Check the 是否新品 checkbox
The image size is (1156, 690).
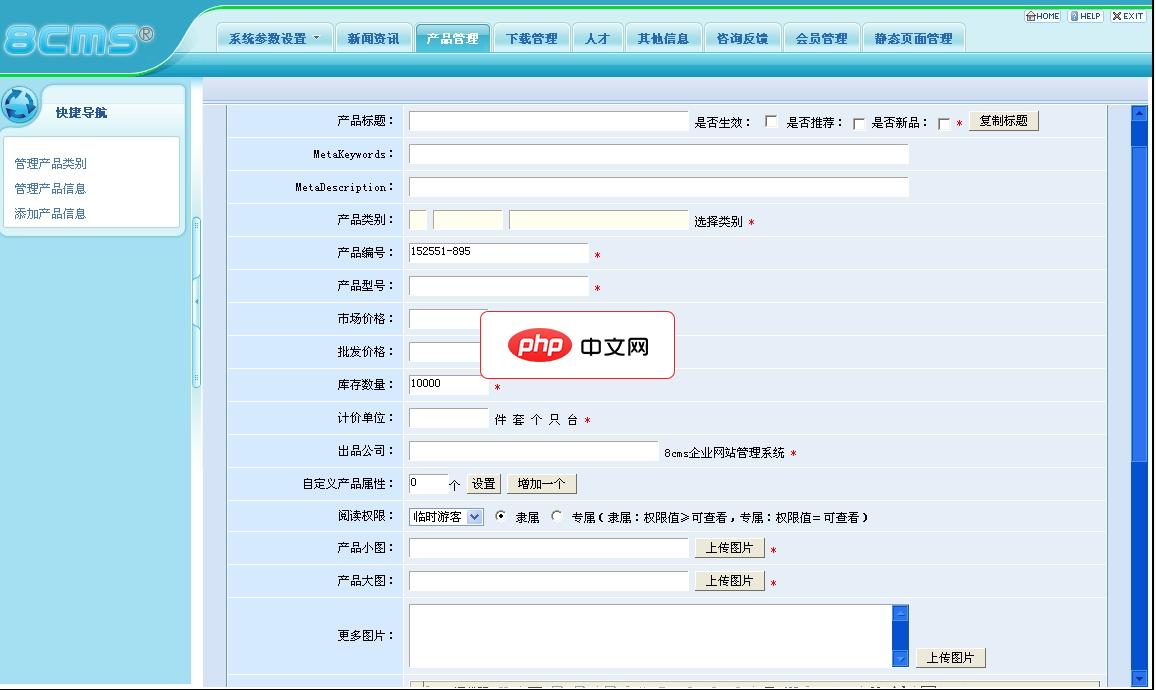943,123
